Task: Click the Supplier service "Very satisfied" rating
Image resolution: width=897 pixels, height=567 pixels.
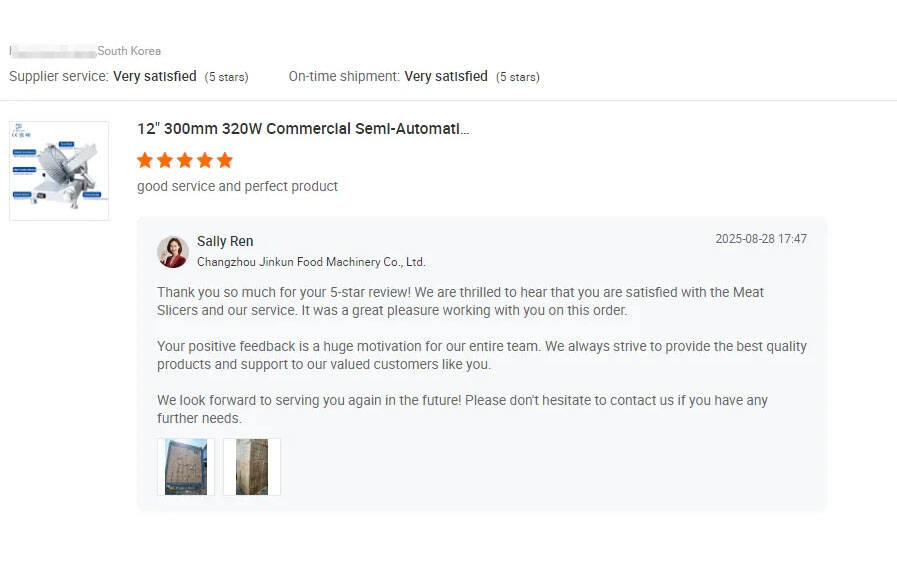Action: coord(155,76)
